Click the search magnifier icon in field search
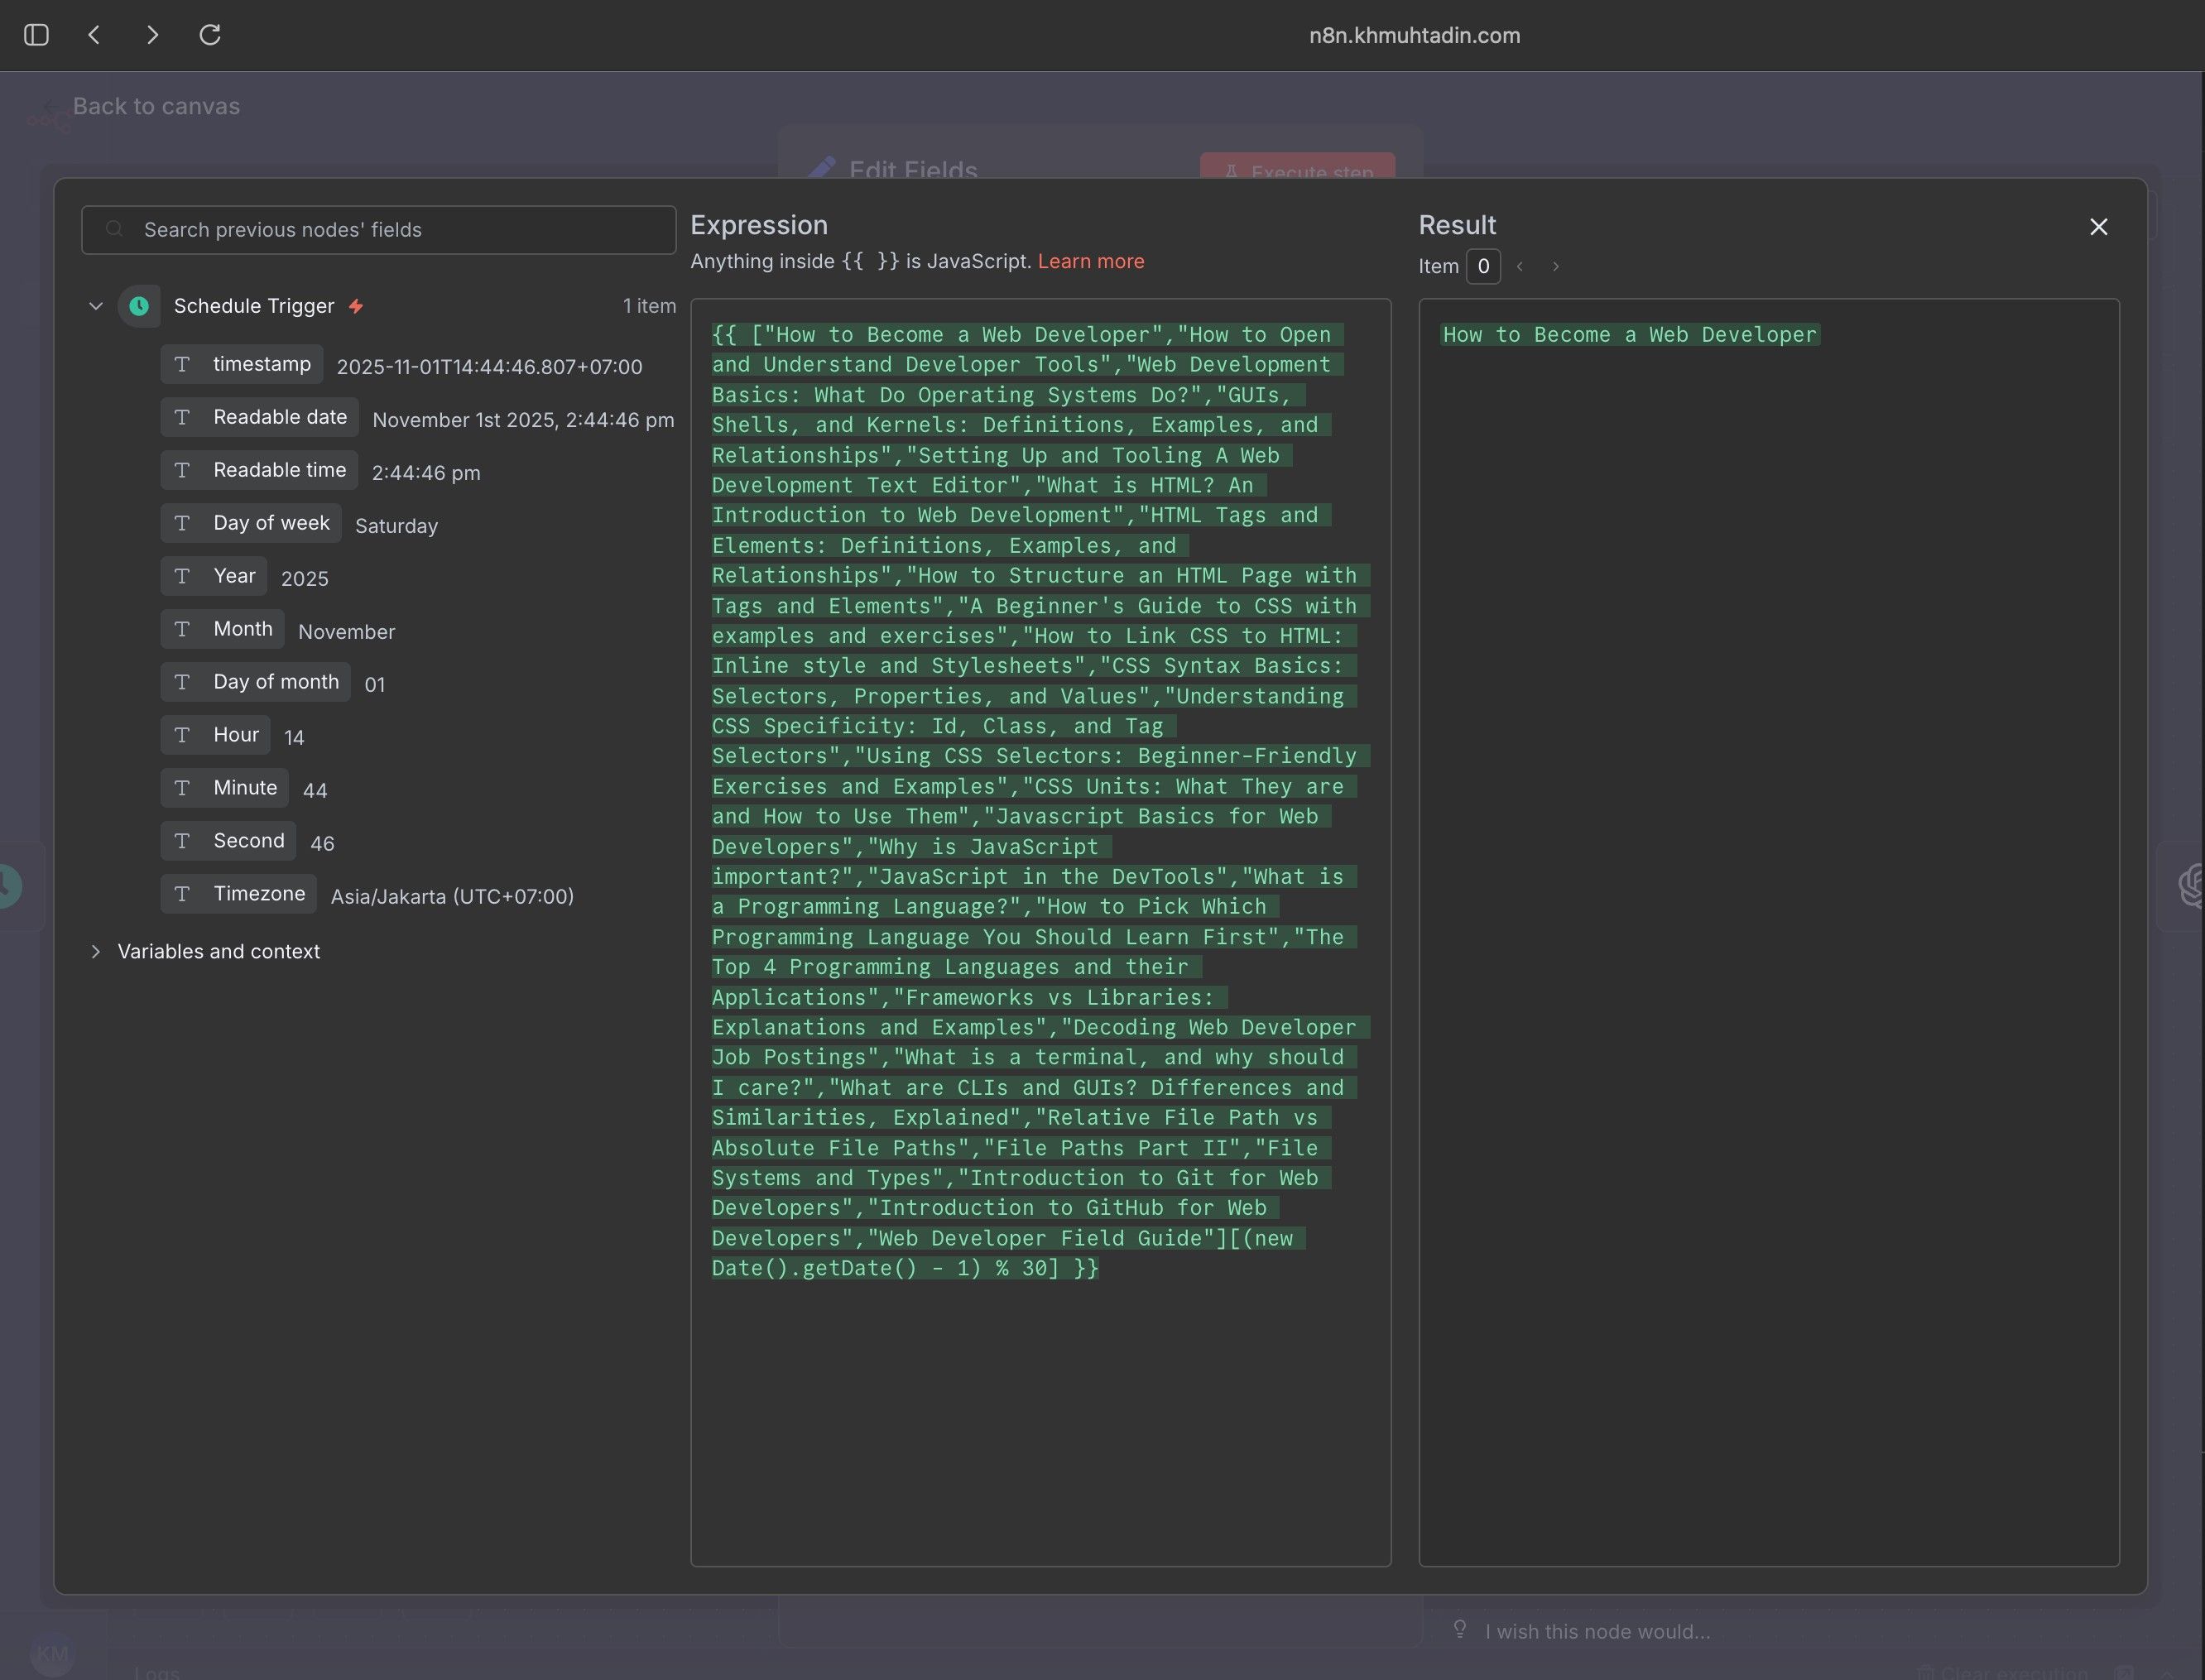2205x1680 pixels. tap(115, 229)
